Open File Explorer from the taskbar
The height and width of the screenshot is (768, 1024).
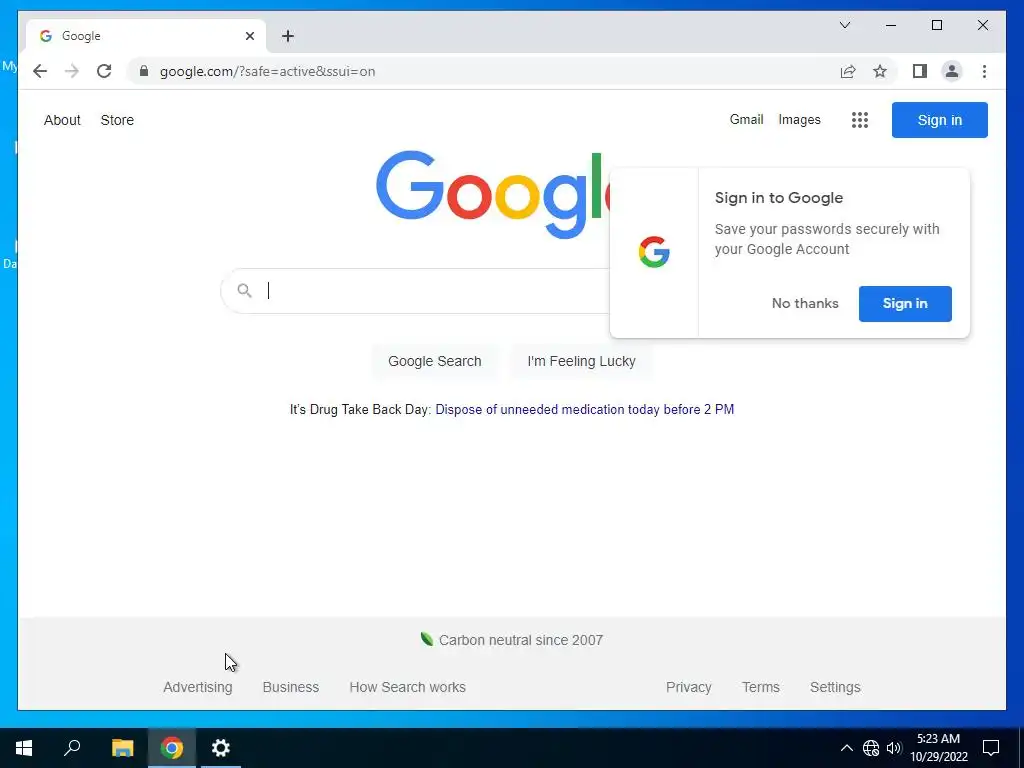click(x=122, y=748)
